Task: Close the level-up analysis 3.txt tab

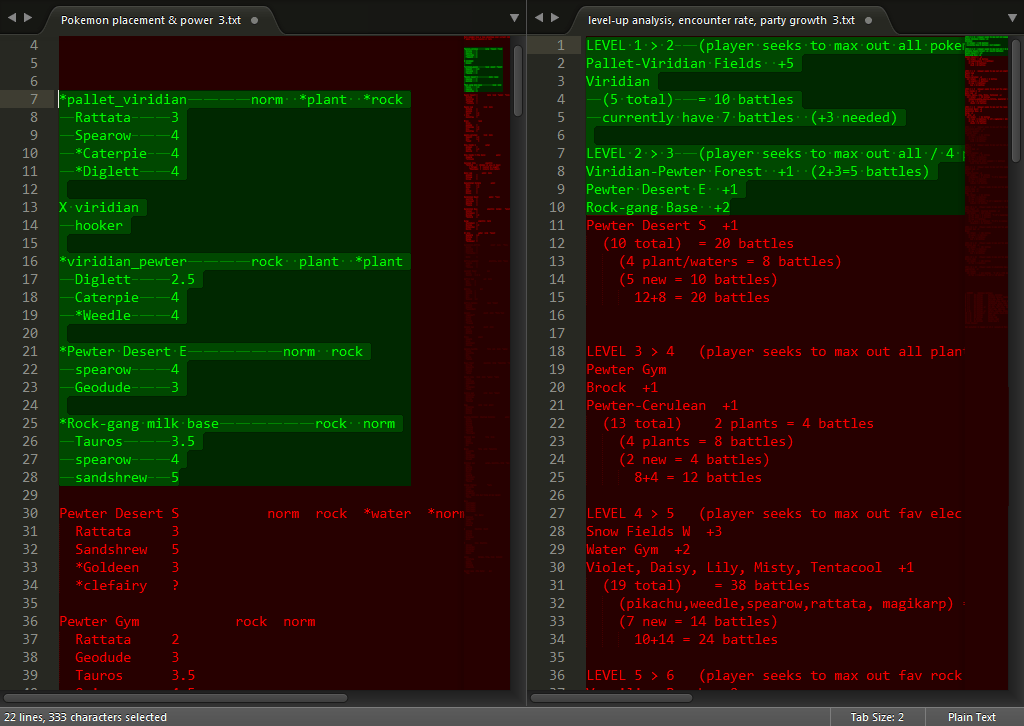Action: [869, 20]
